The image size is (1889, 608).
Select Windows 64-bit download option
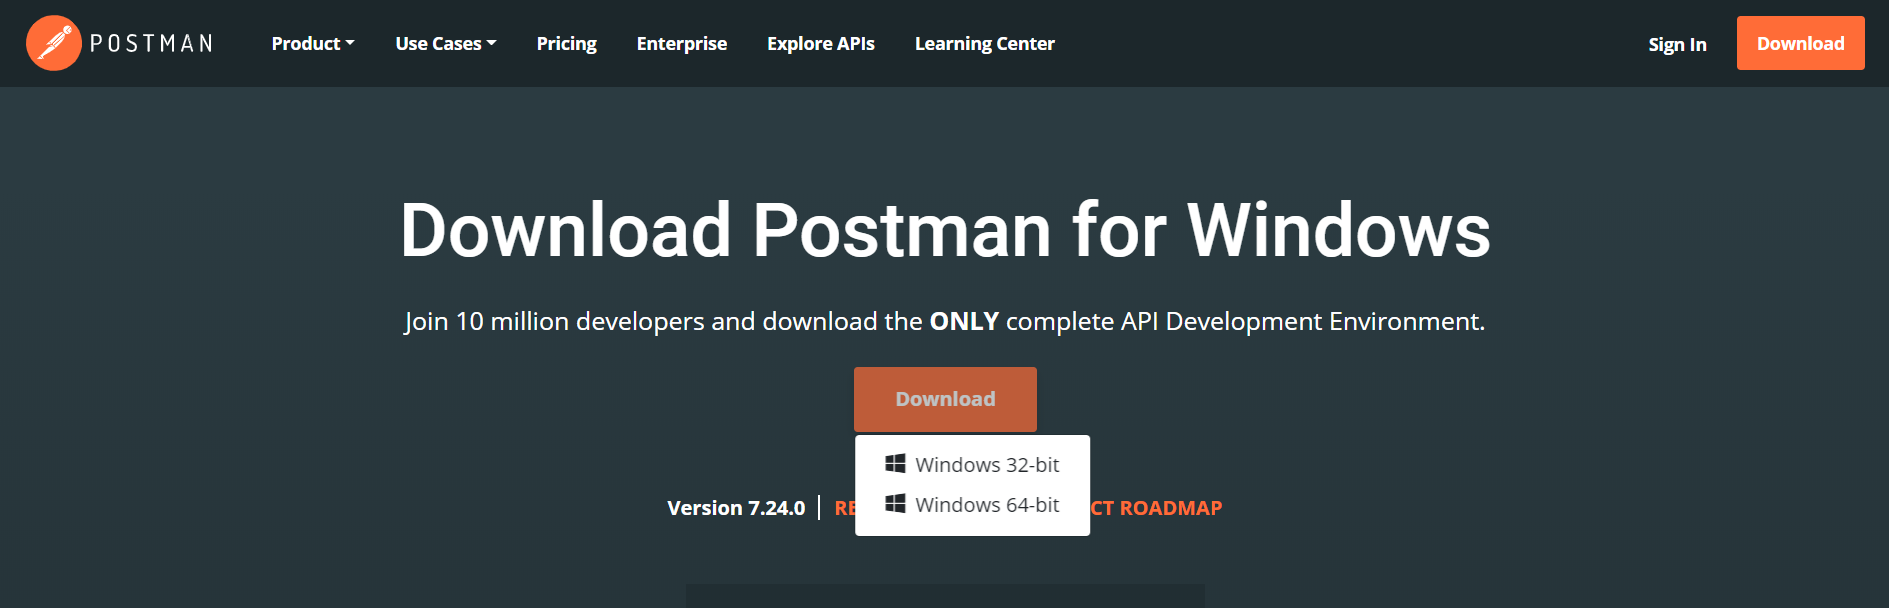[986, 505]
